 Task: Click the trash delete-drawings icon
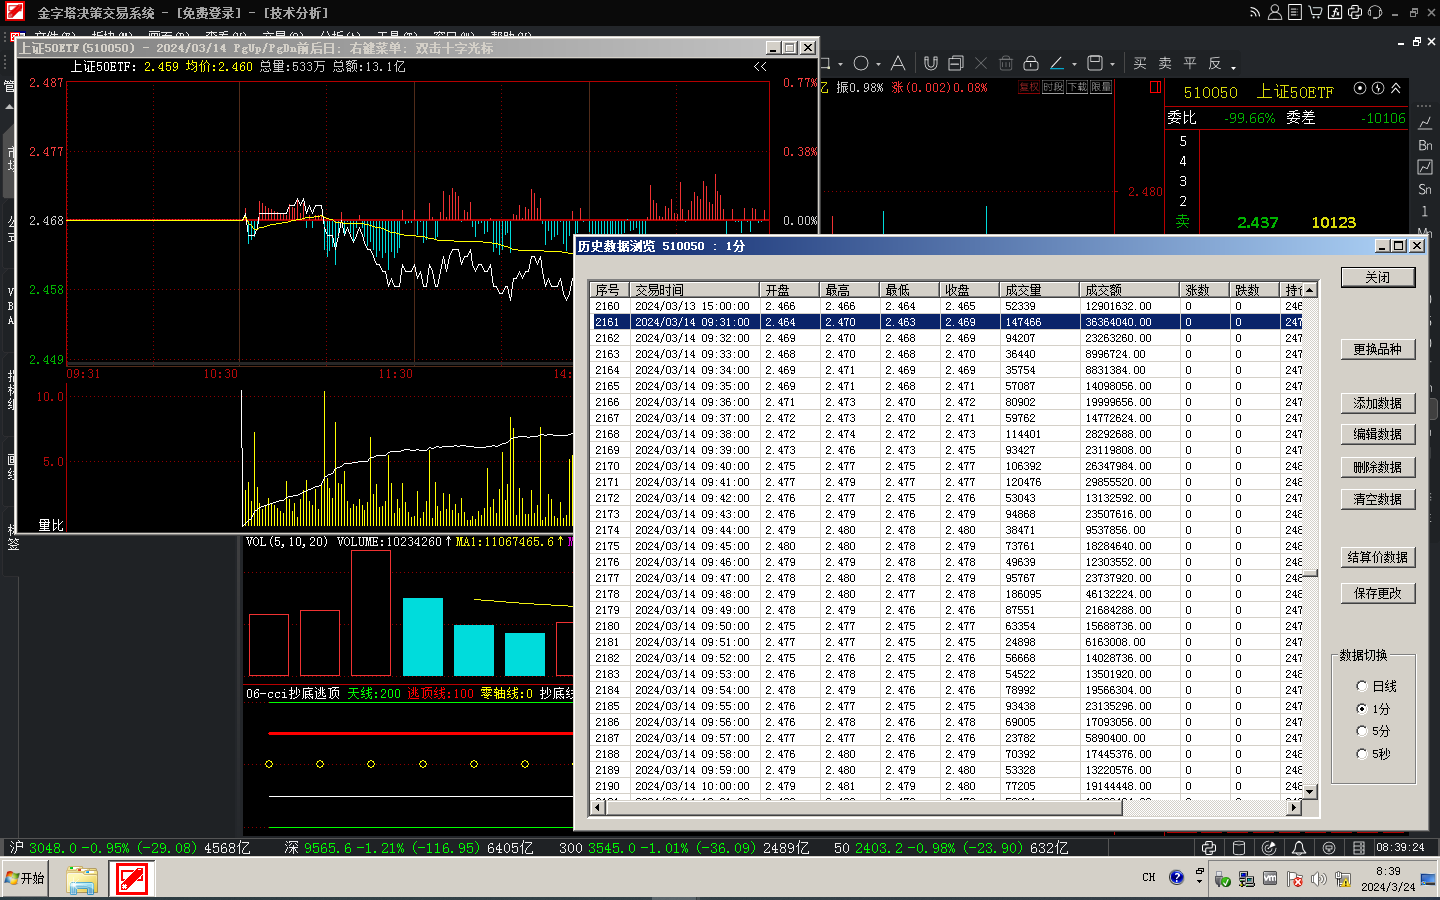[1006, 63]
